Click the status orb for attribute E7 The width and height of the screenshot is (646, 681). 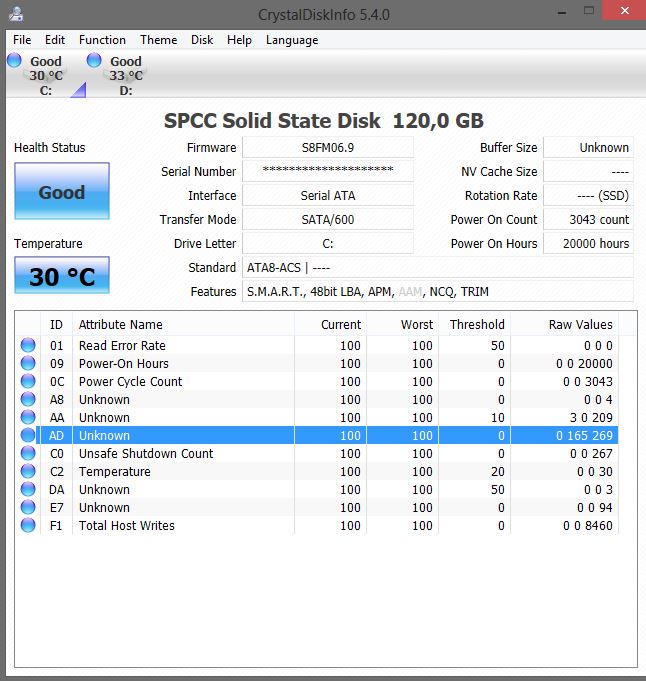coord(28,507)
